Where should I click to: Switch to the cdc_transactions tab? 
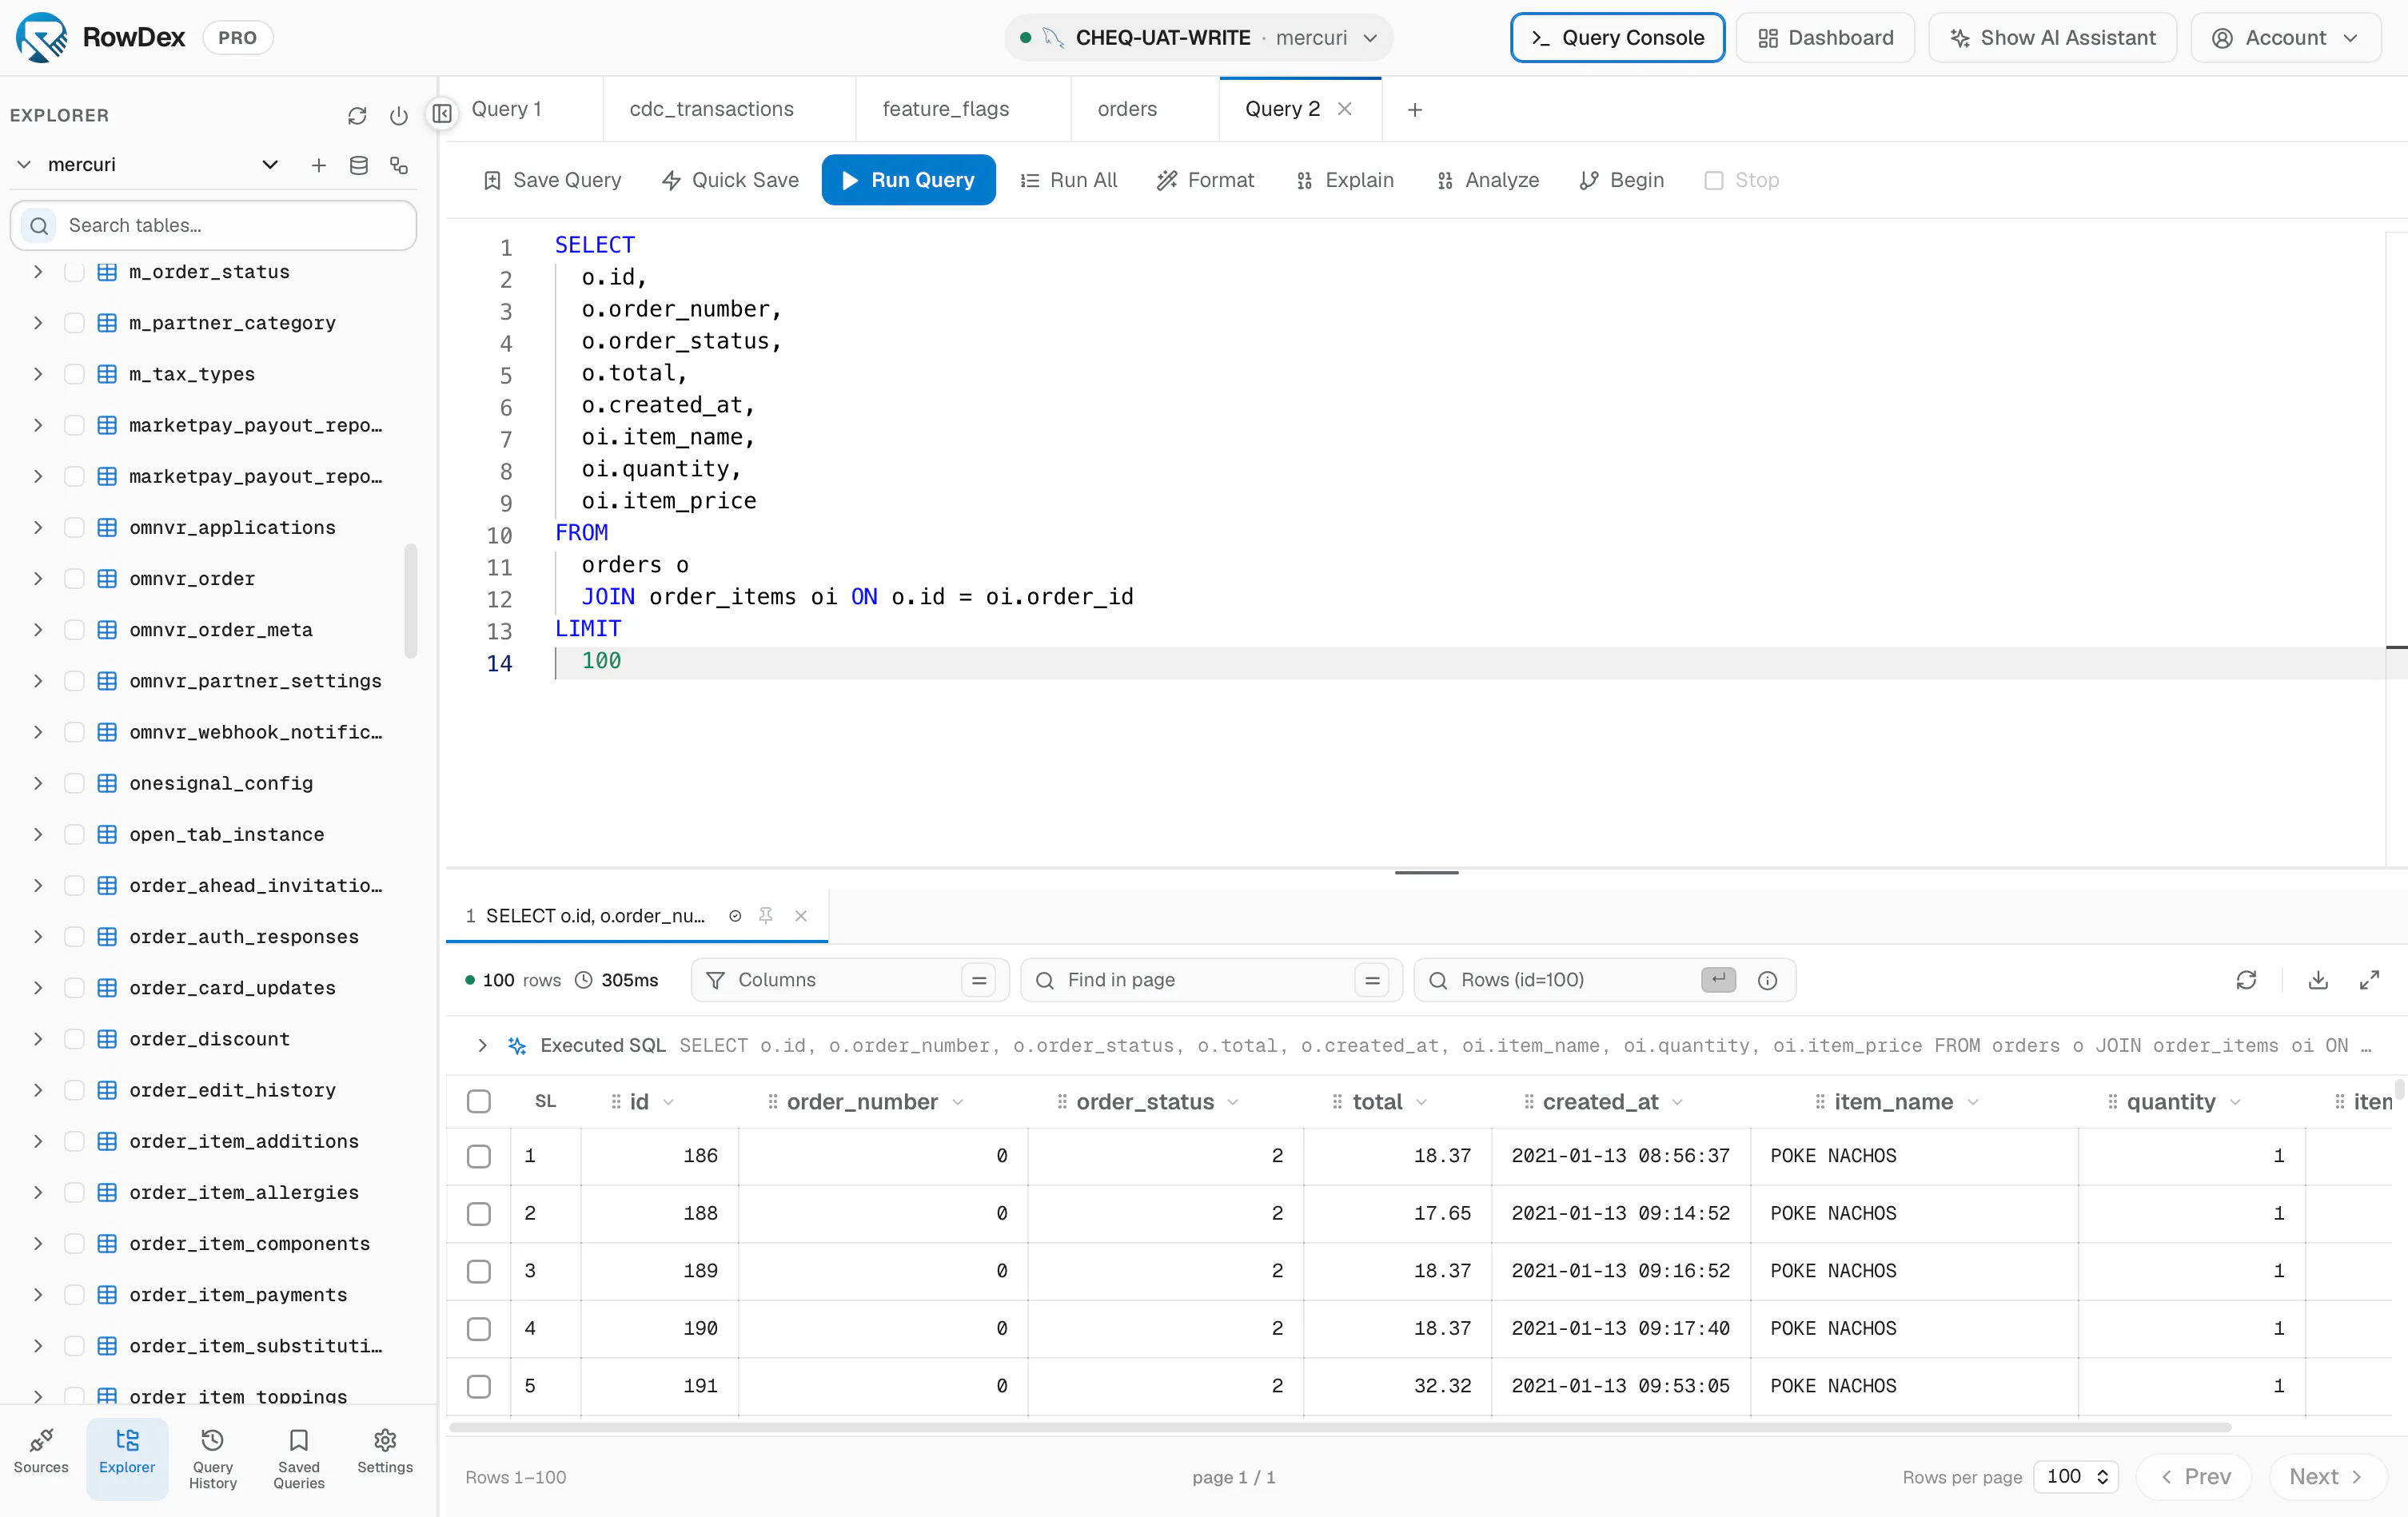point(711,109)
